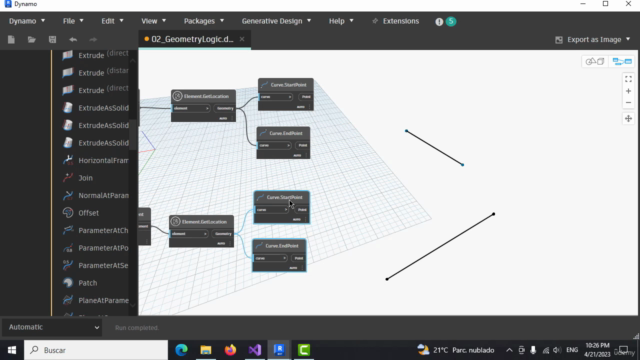Select the upper Curve.EndPoint node header
This screenshot has height=360, width=640.
pyautogui.click(x=283, y=133)
